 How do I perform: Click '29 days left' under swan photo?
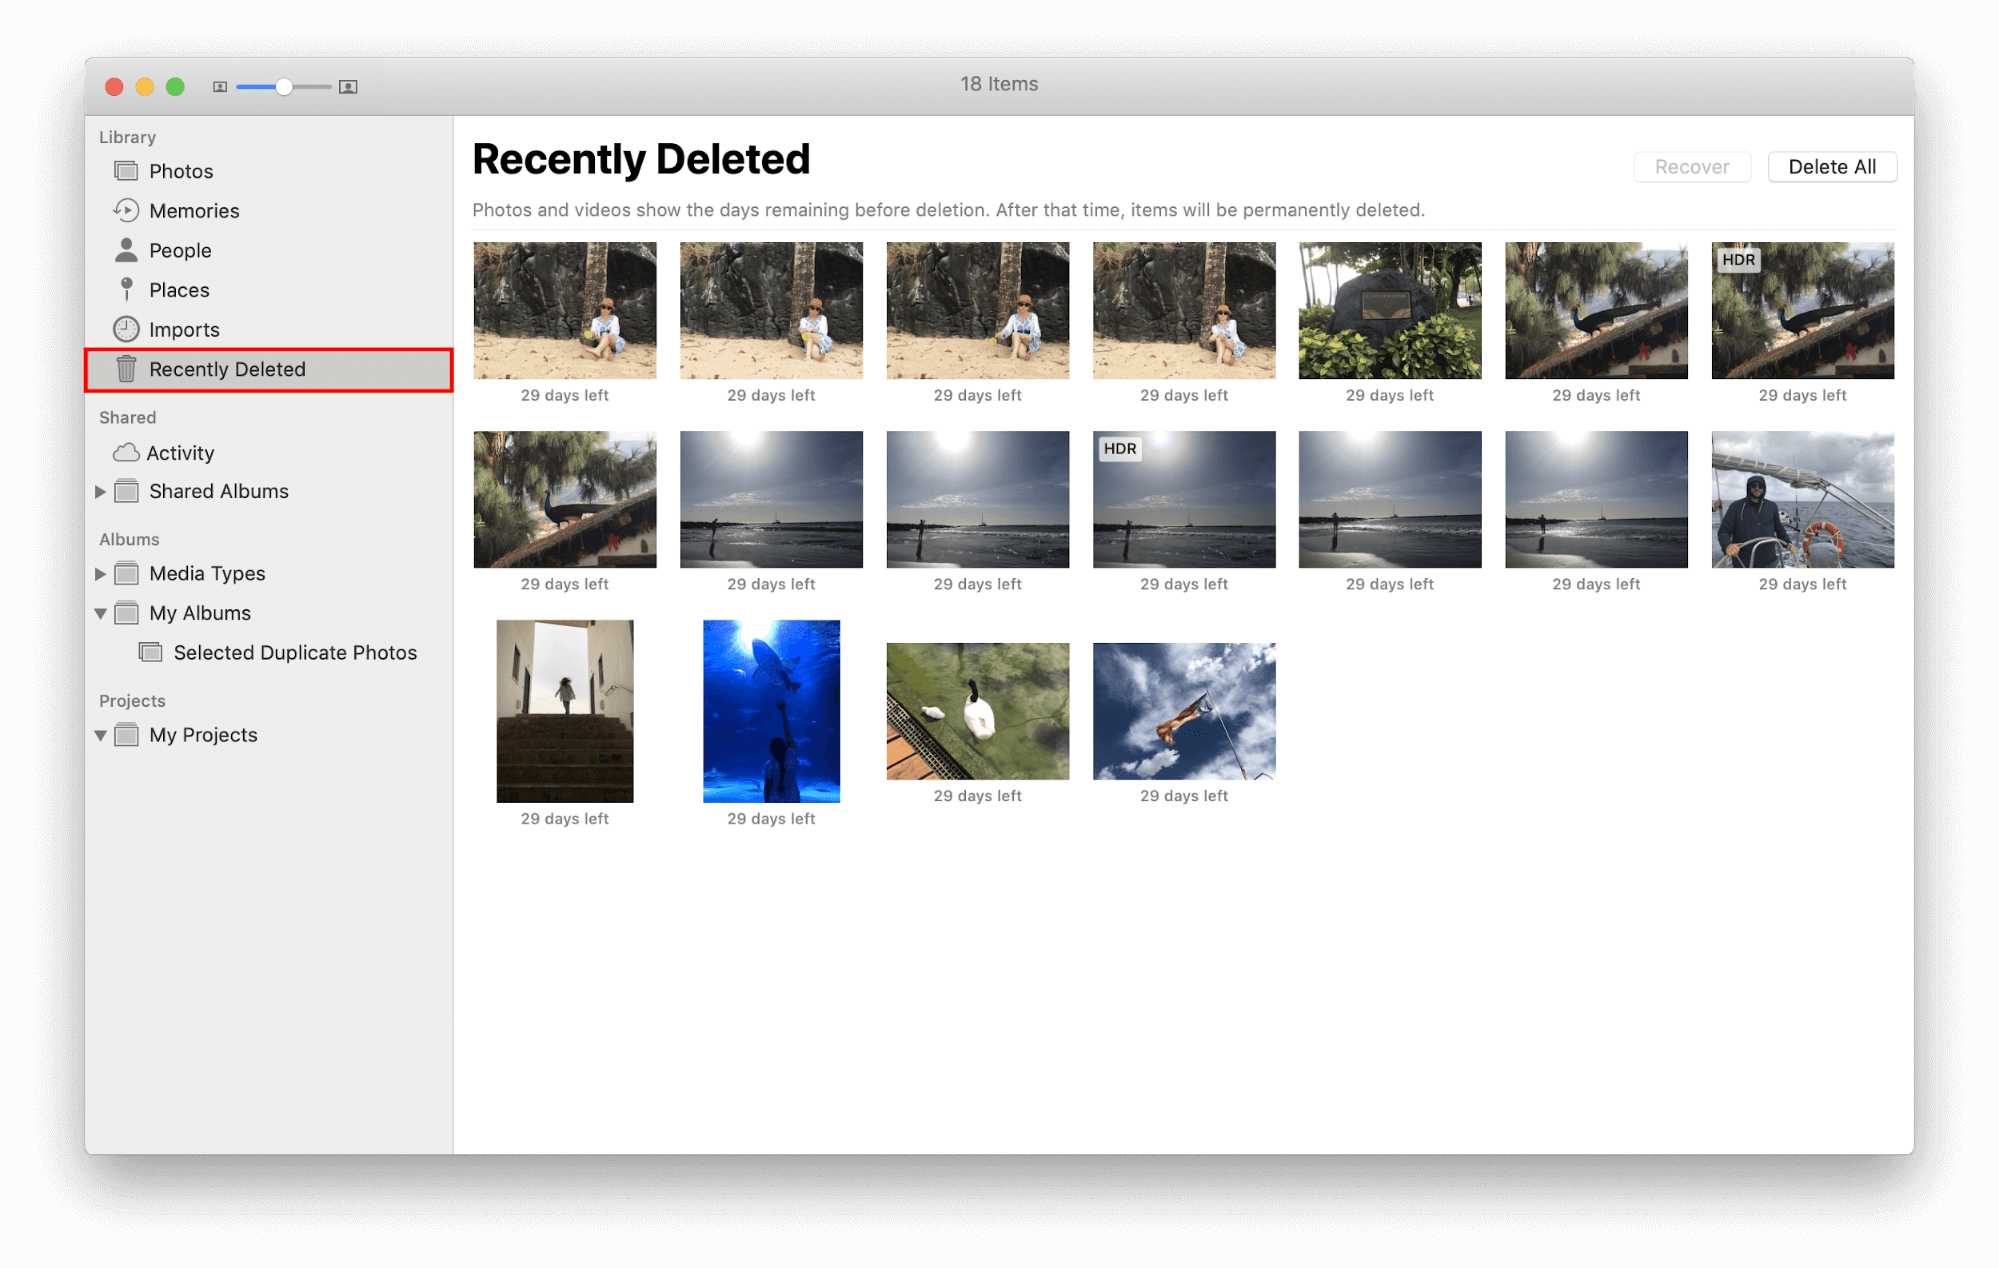pyautogui.click(x=977, y=796)
